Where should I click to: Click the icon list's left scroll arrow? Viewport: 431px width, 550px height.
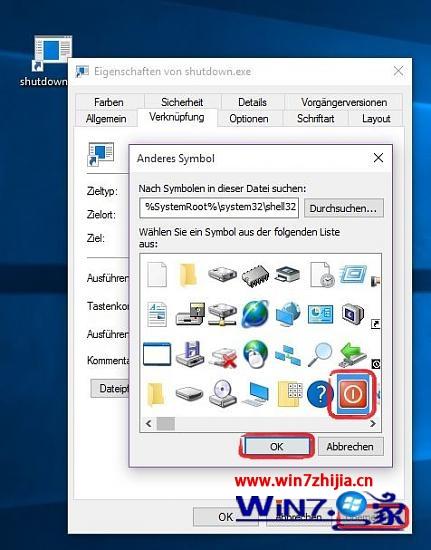coord(148,424)
